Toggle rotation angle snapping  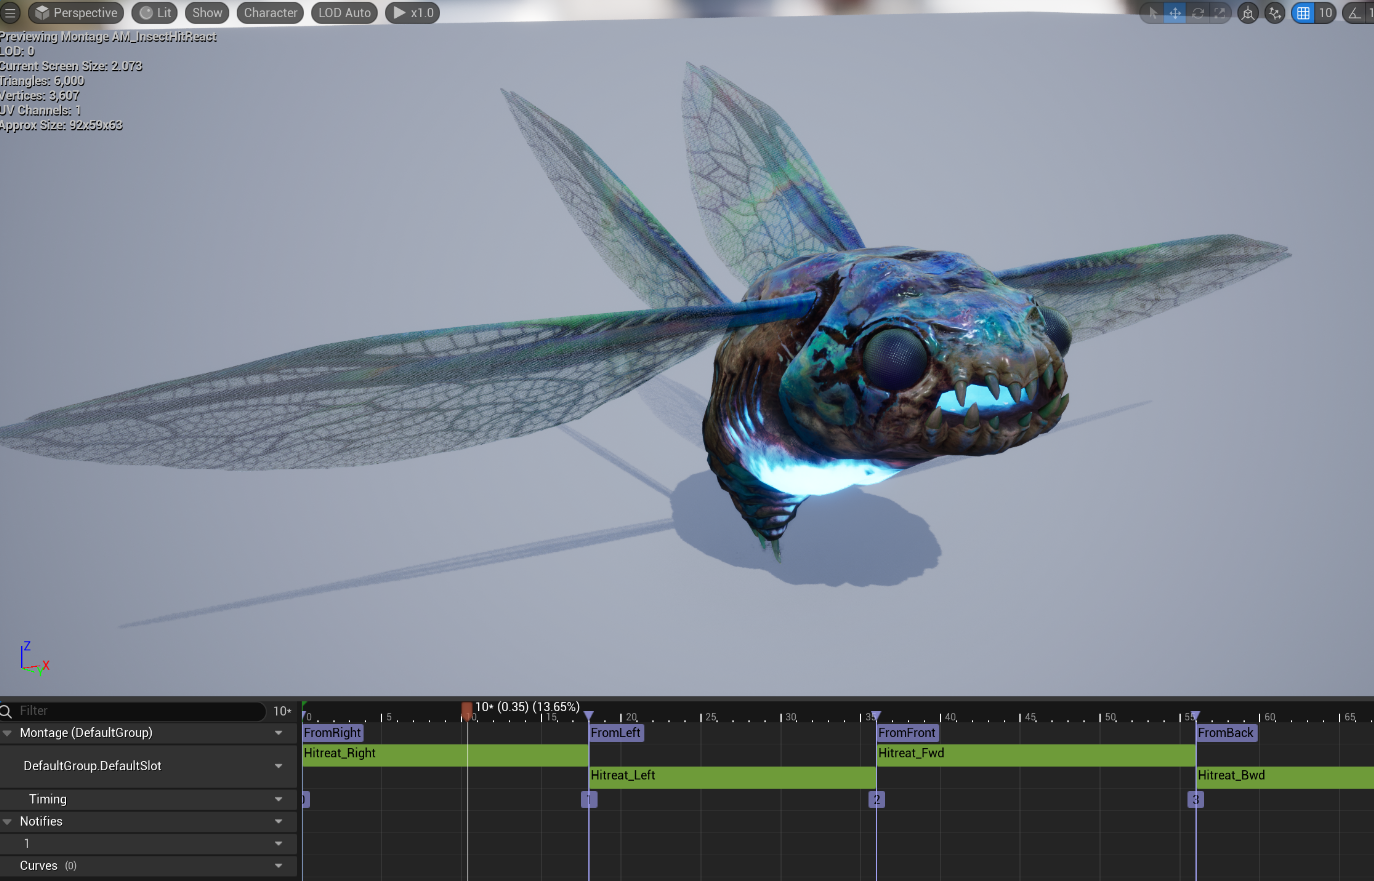1354,13
